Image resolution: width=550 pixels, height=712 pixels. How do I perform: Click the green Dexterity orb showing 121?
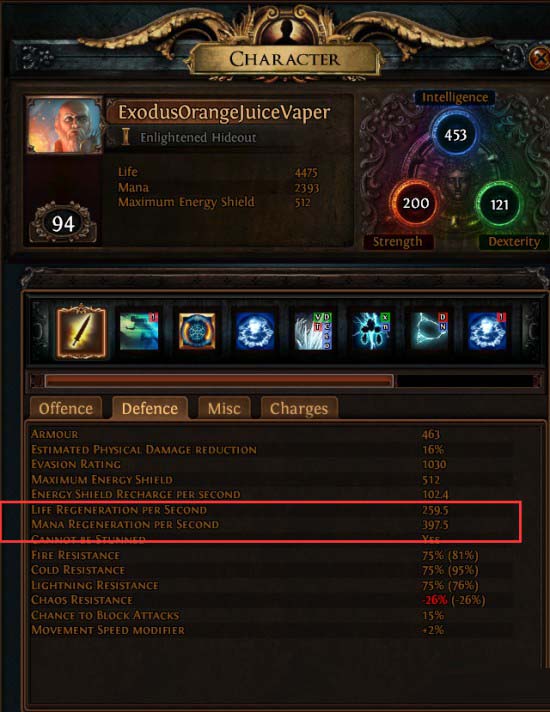point(499,204)
